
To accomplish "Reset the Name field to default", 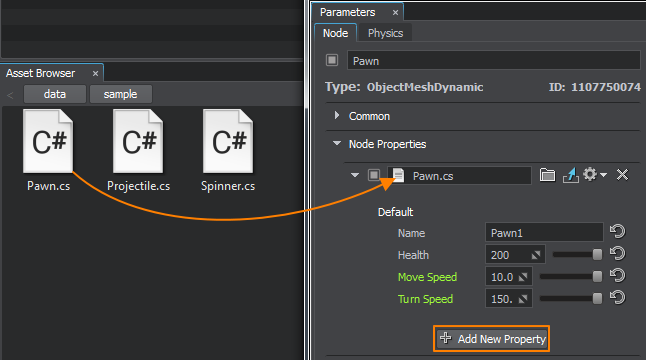I will click(x=617, y=231).
